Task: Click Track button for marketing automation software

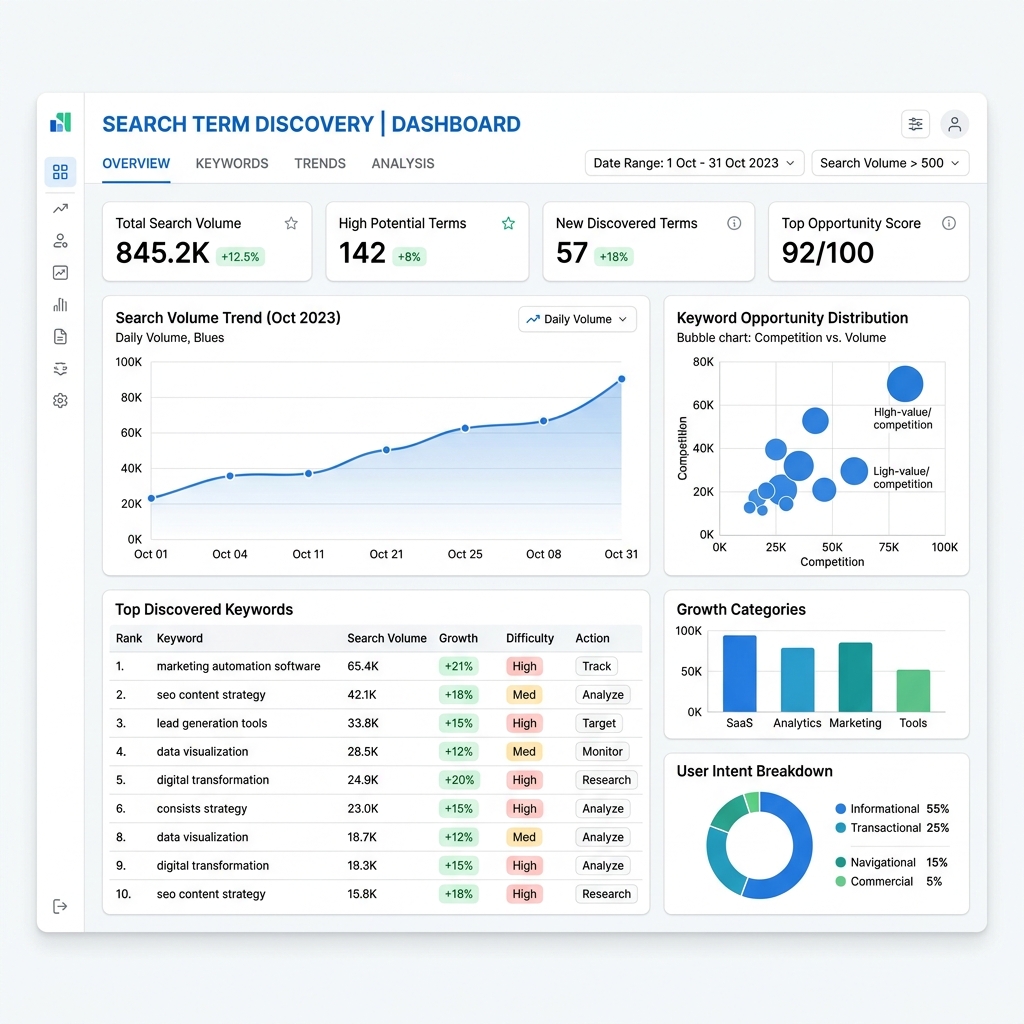Action: pos(597,666)
